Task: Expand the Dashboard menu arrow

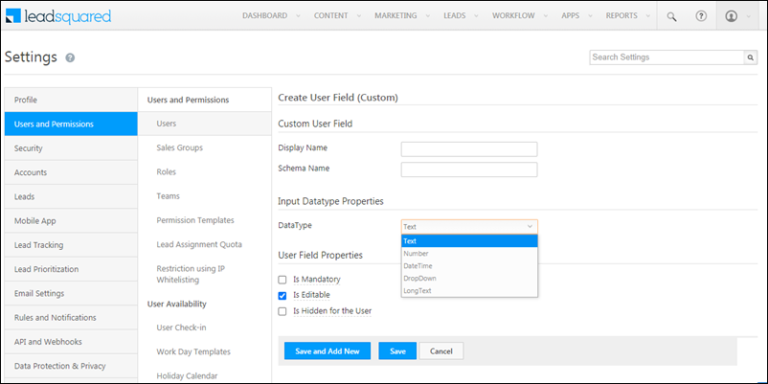Action: pos(298,16)
